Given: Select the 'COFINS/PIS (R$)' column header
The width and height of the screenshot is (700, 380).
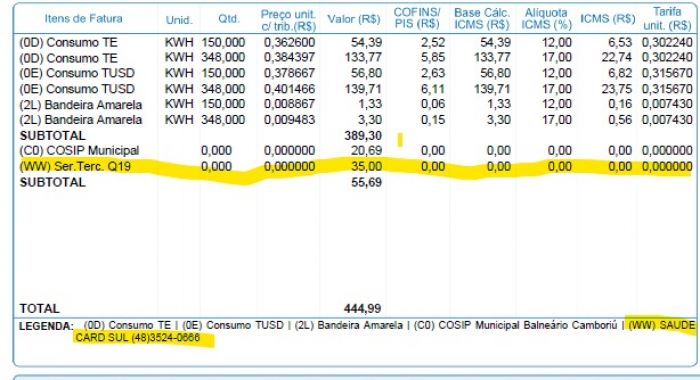Looking at the screenshot, I should pos(417,18).
